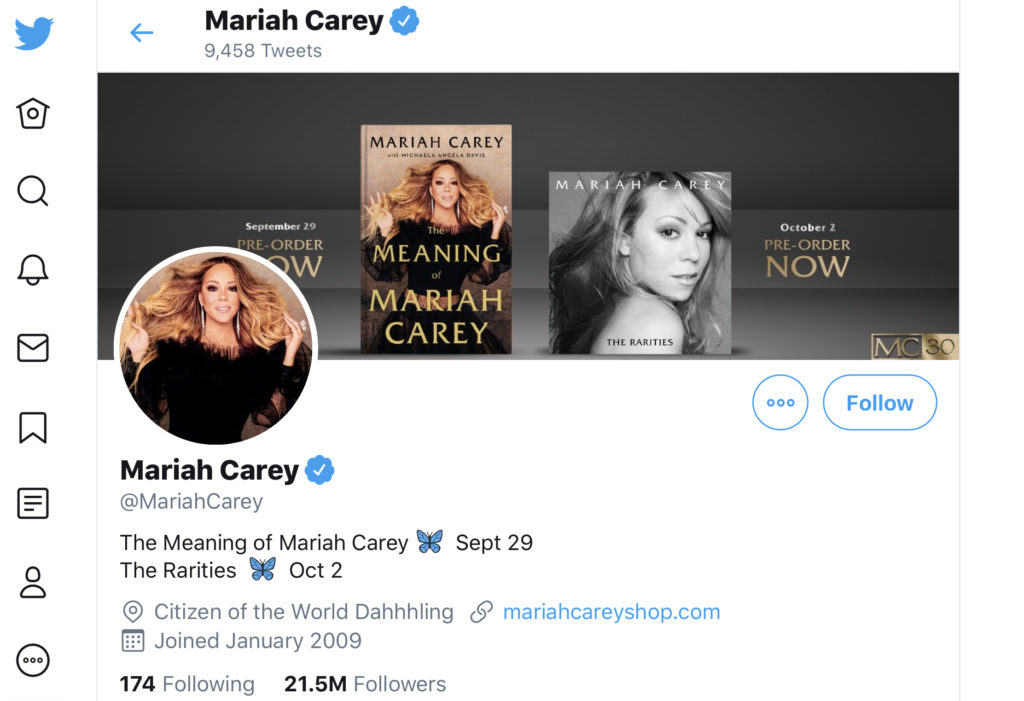Open the header banner image
Screen dimensions: 1024x701
[528, 216]
